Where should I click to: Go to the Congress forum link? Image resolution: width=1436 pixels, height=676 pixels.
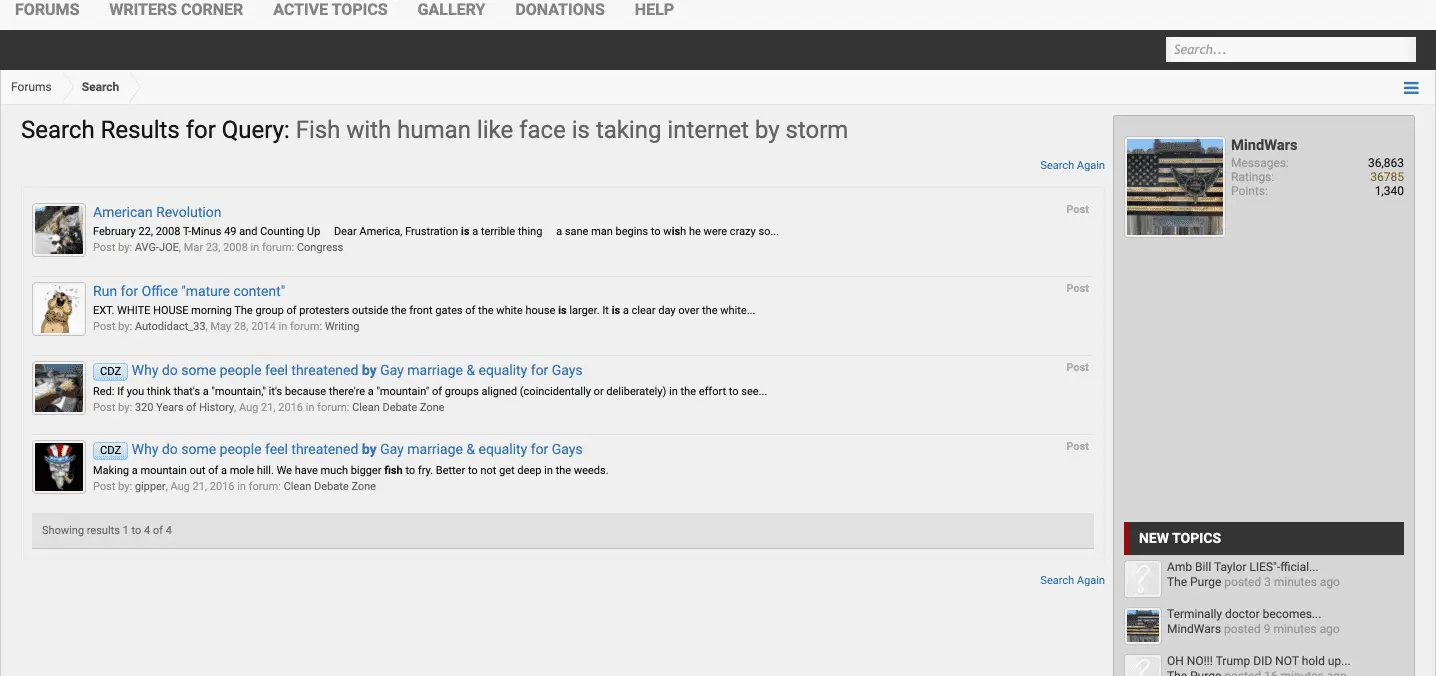click(x=320, y=247)
